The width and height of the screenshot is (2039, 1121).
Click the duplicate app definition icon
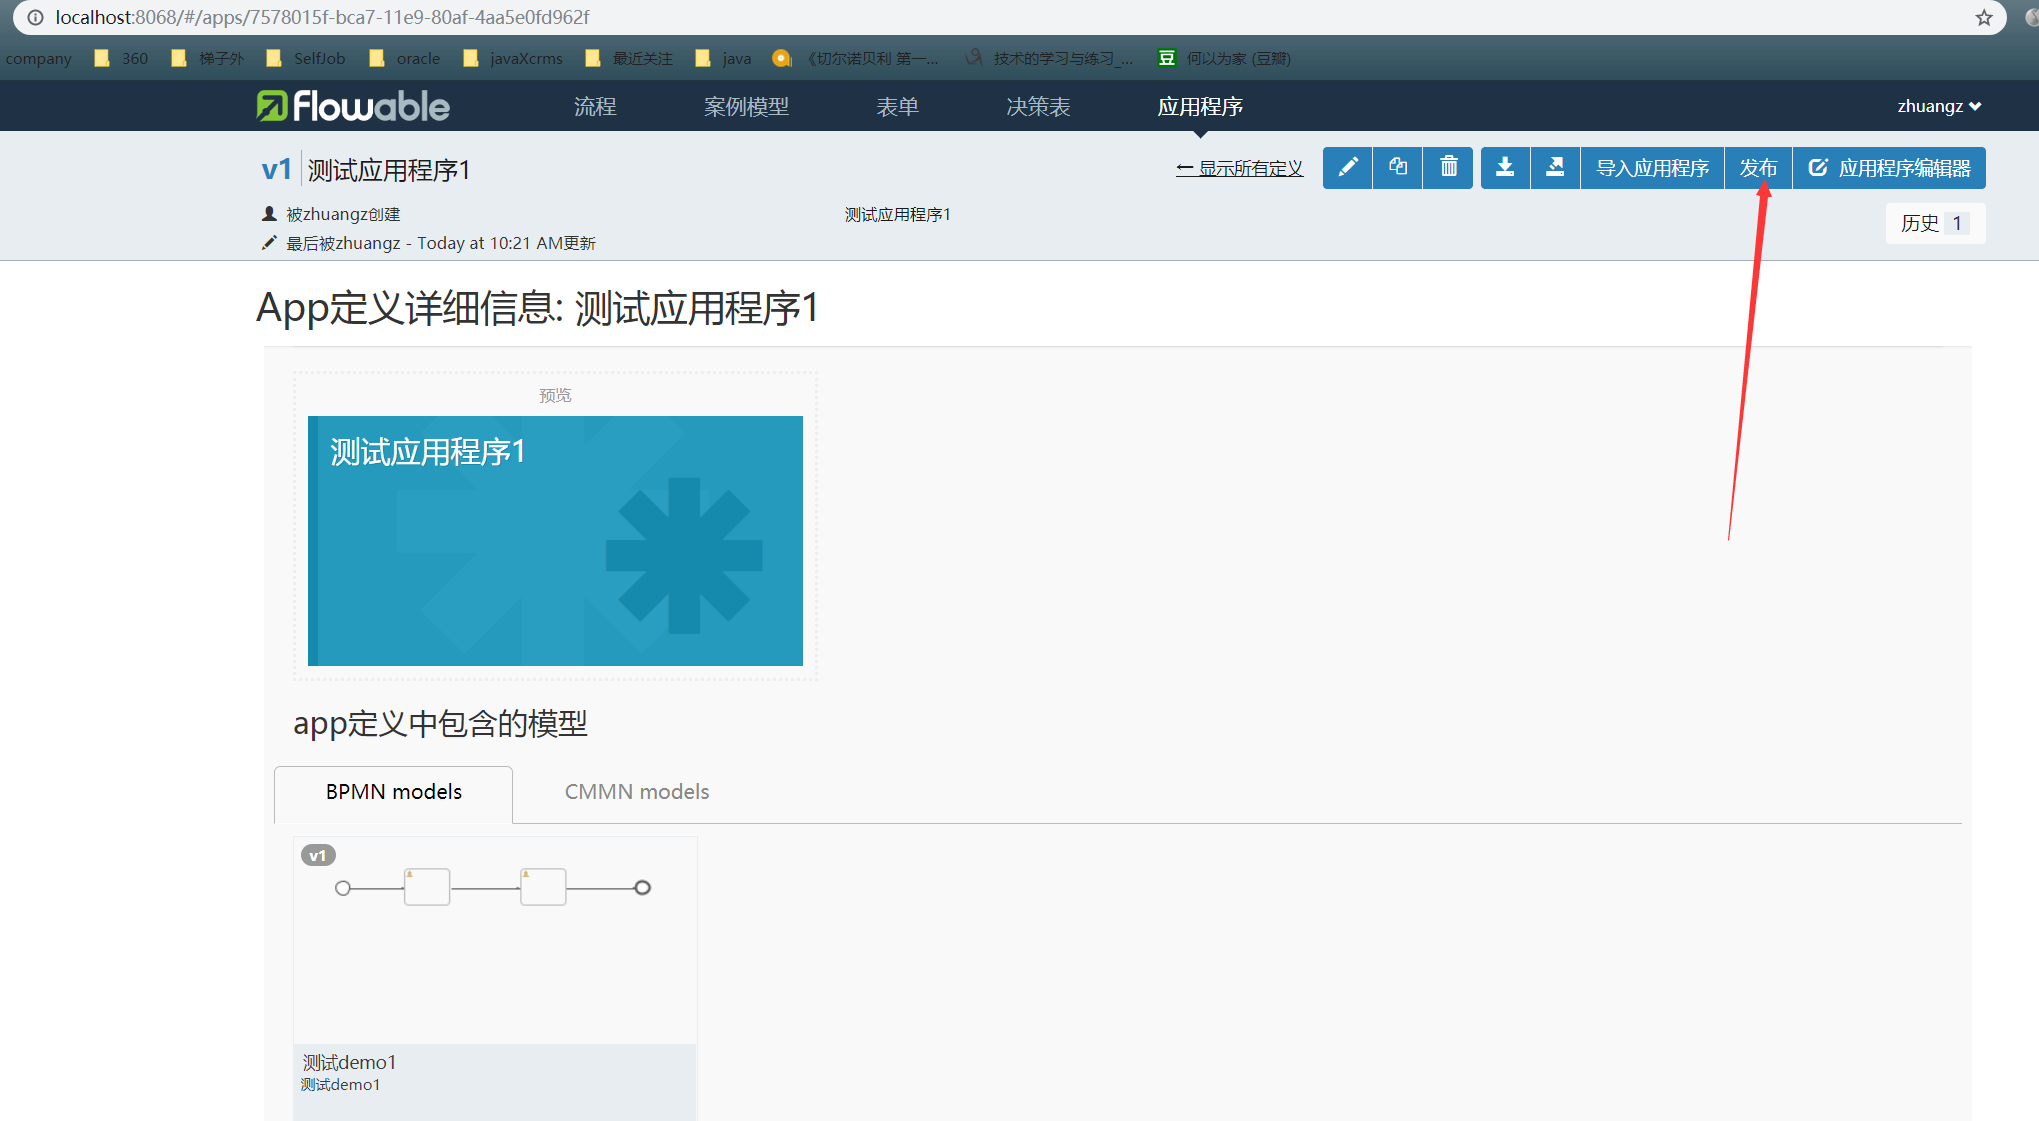(1398, 167)
